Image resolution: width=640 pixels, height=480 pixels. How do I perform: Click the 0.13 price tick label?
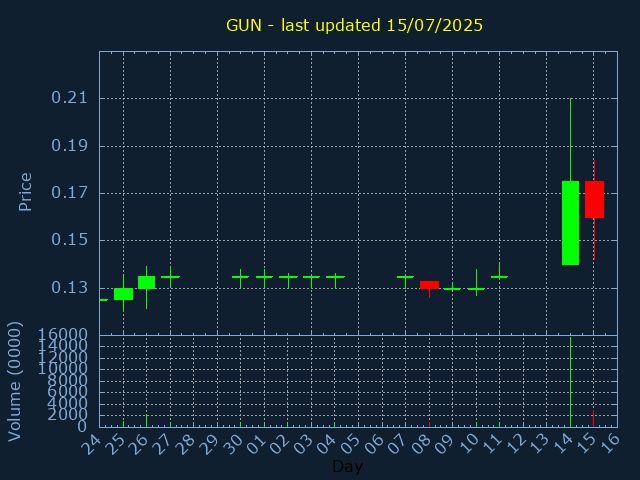69,288
